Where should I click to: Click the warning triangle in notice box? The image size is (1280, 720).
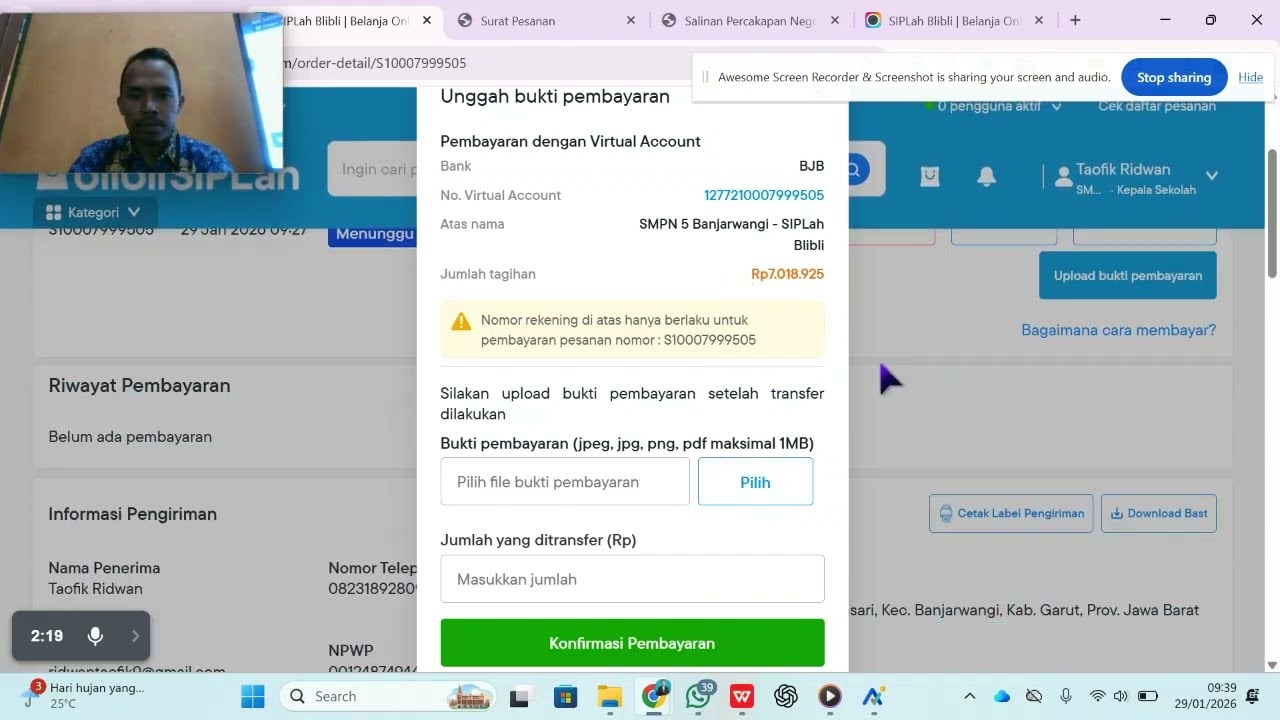click(461, 322)
